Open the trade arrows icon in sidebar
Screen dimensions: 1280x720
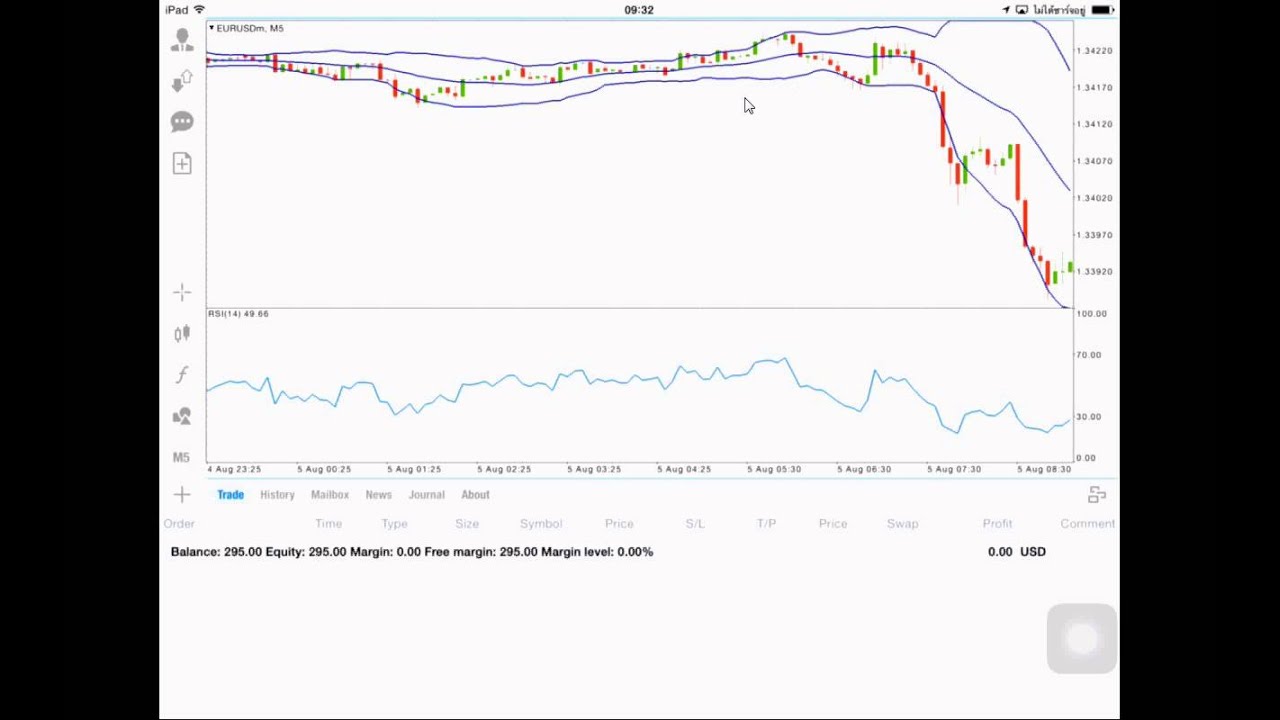tap(182, 81)
